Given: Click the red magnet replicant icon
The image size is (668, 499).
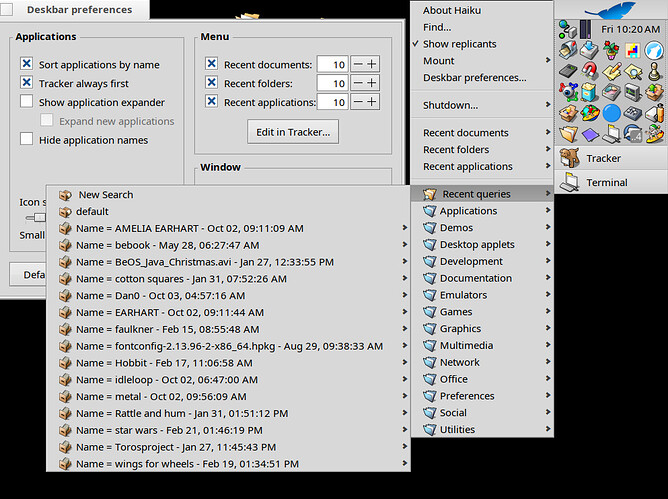Looking at the screenshot, I should click(x=590, y=70).
